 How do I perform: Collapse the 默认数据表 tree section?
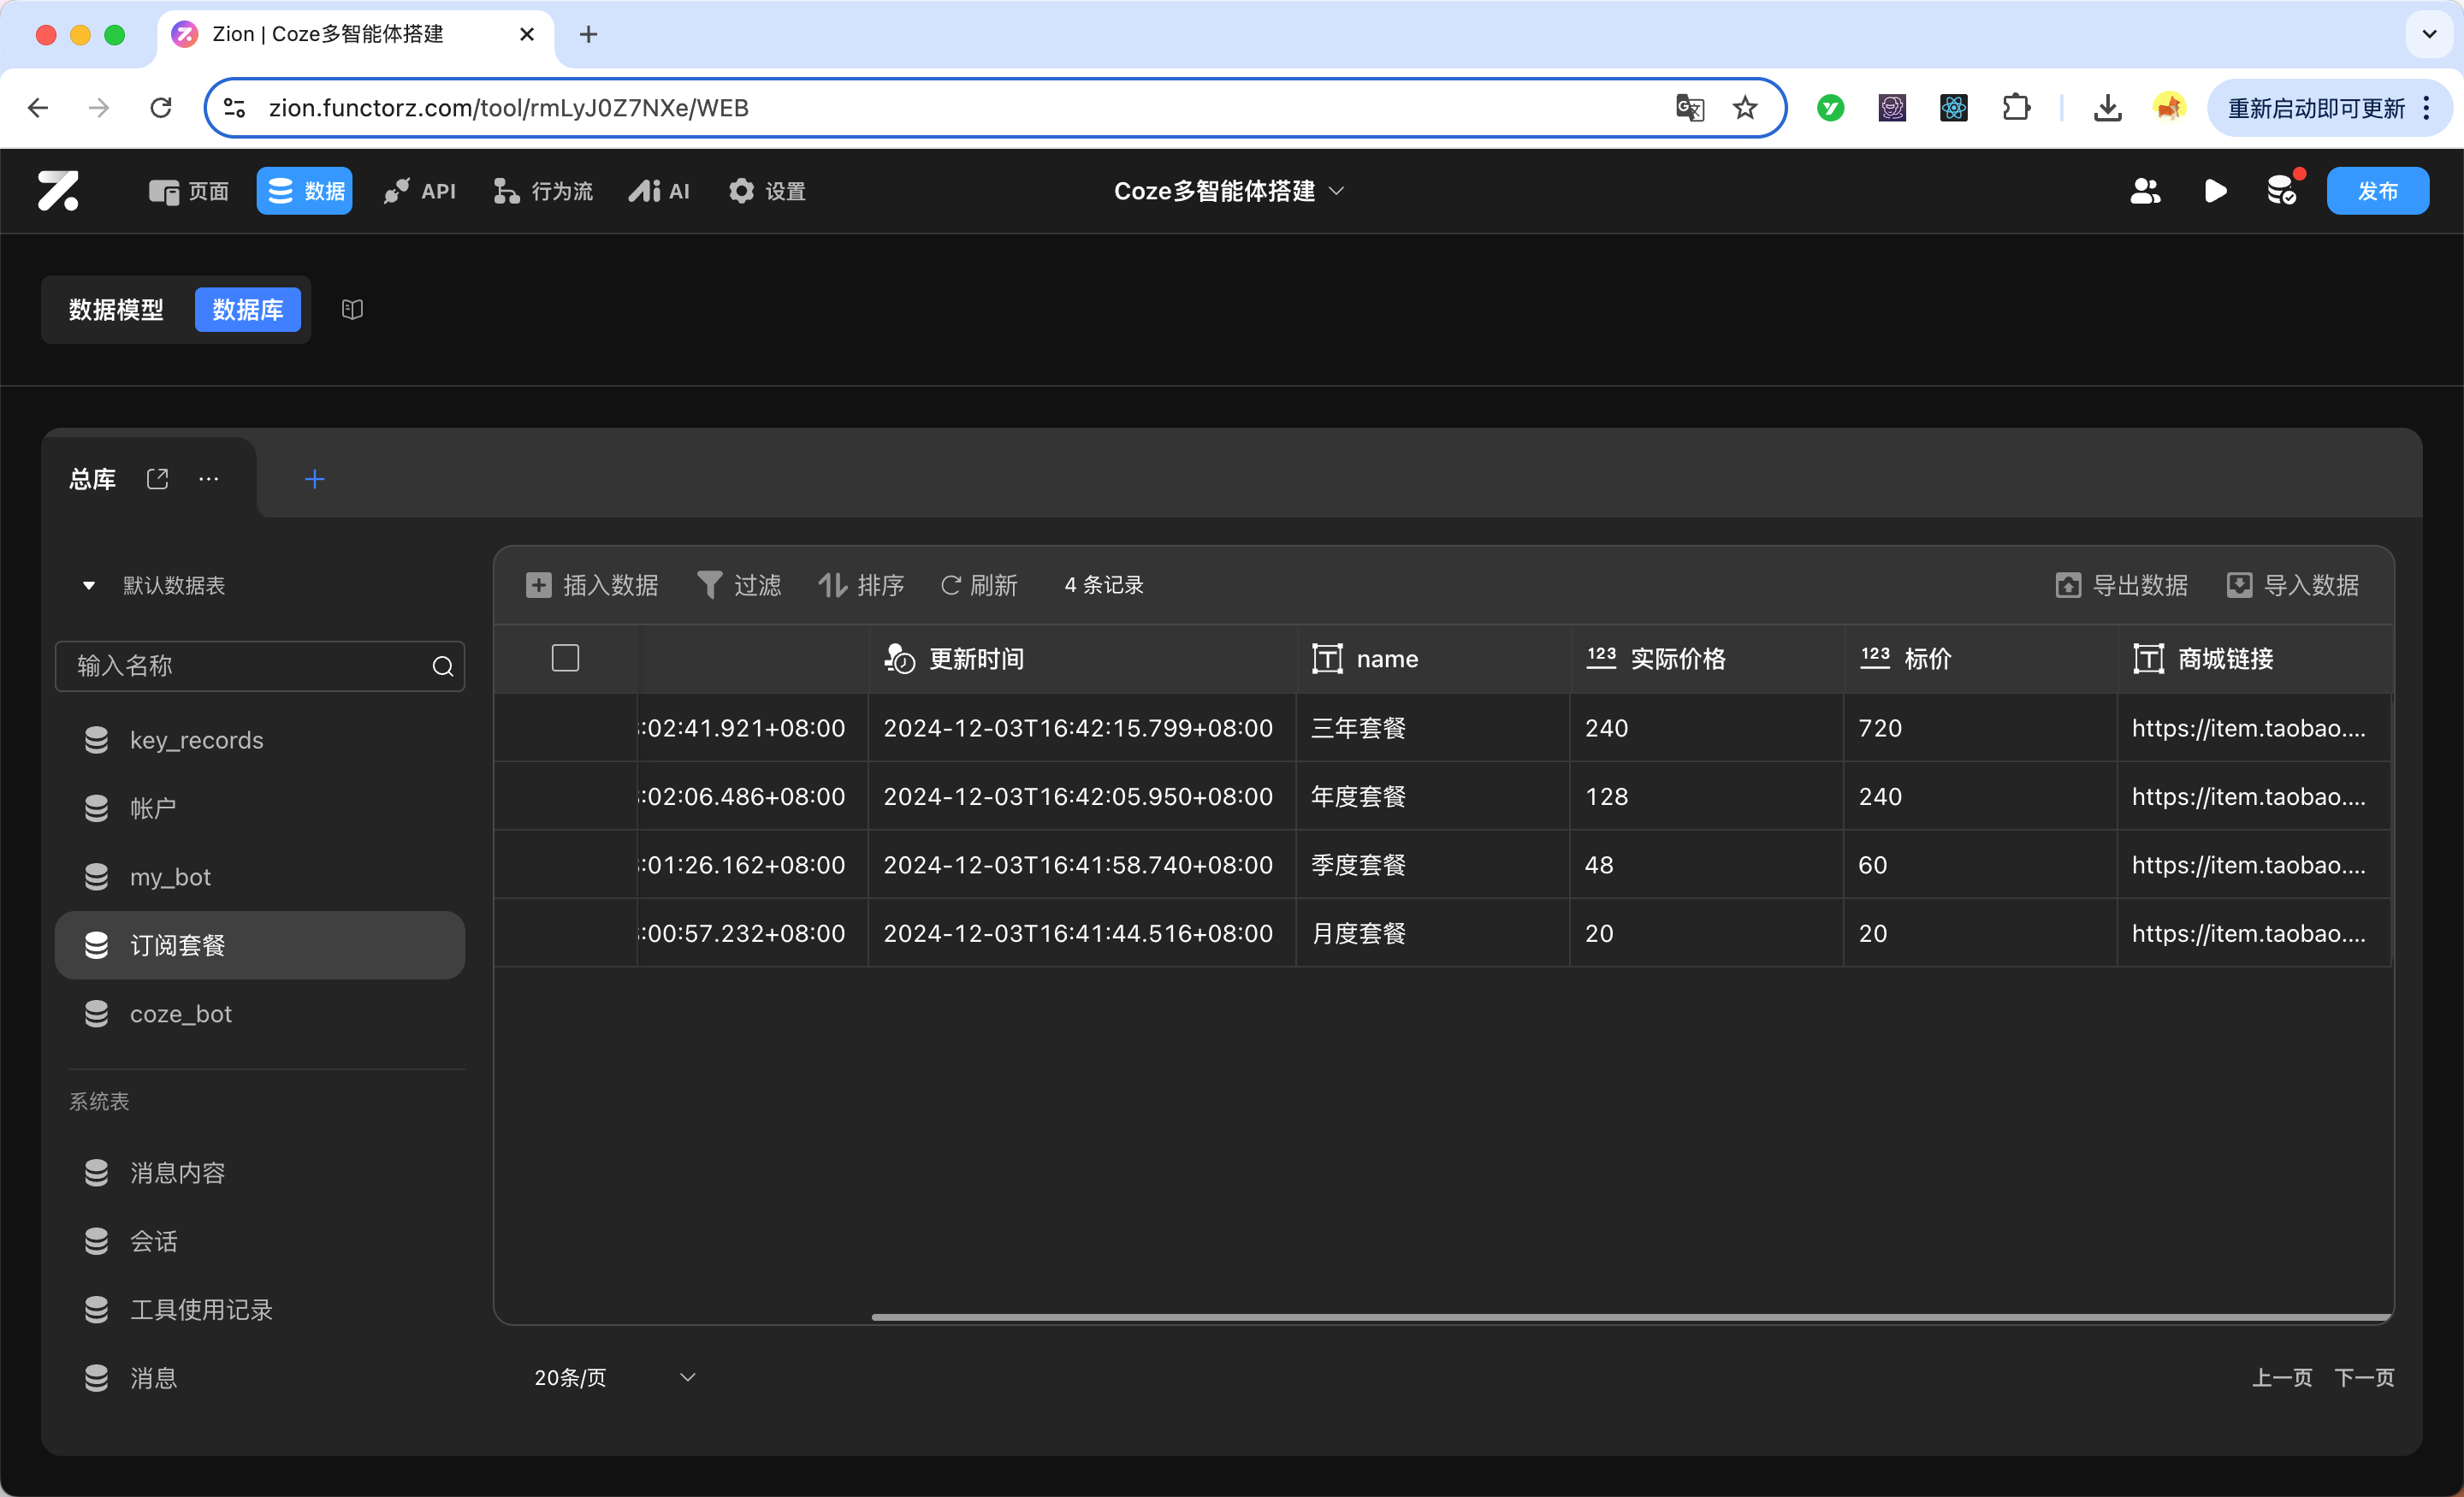click(x=89, y=585)
